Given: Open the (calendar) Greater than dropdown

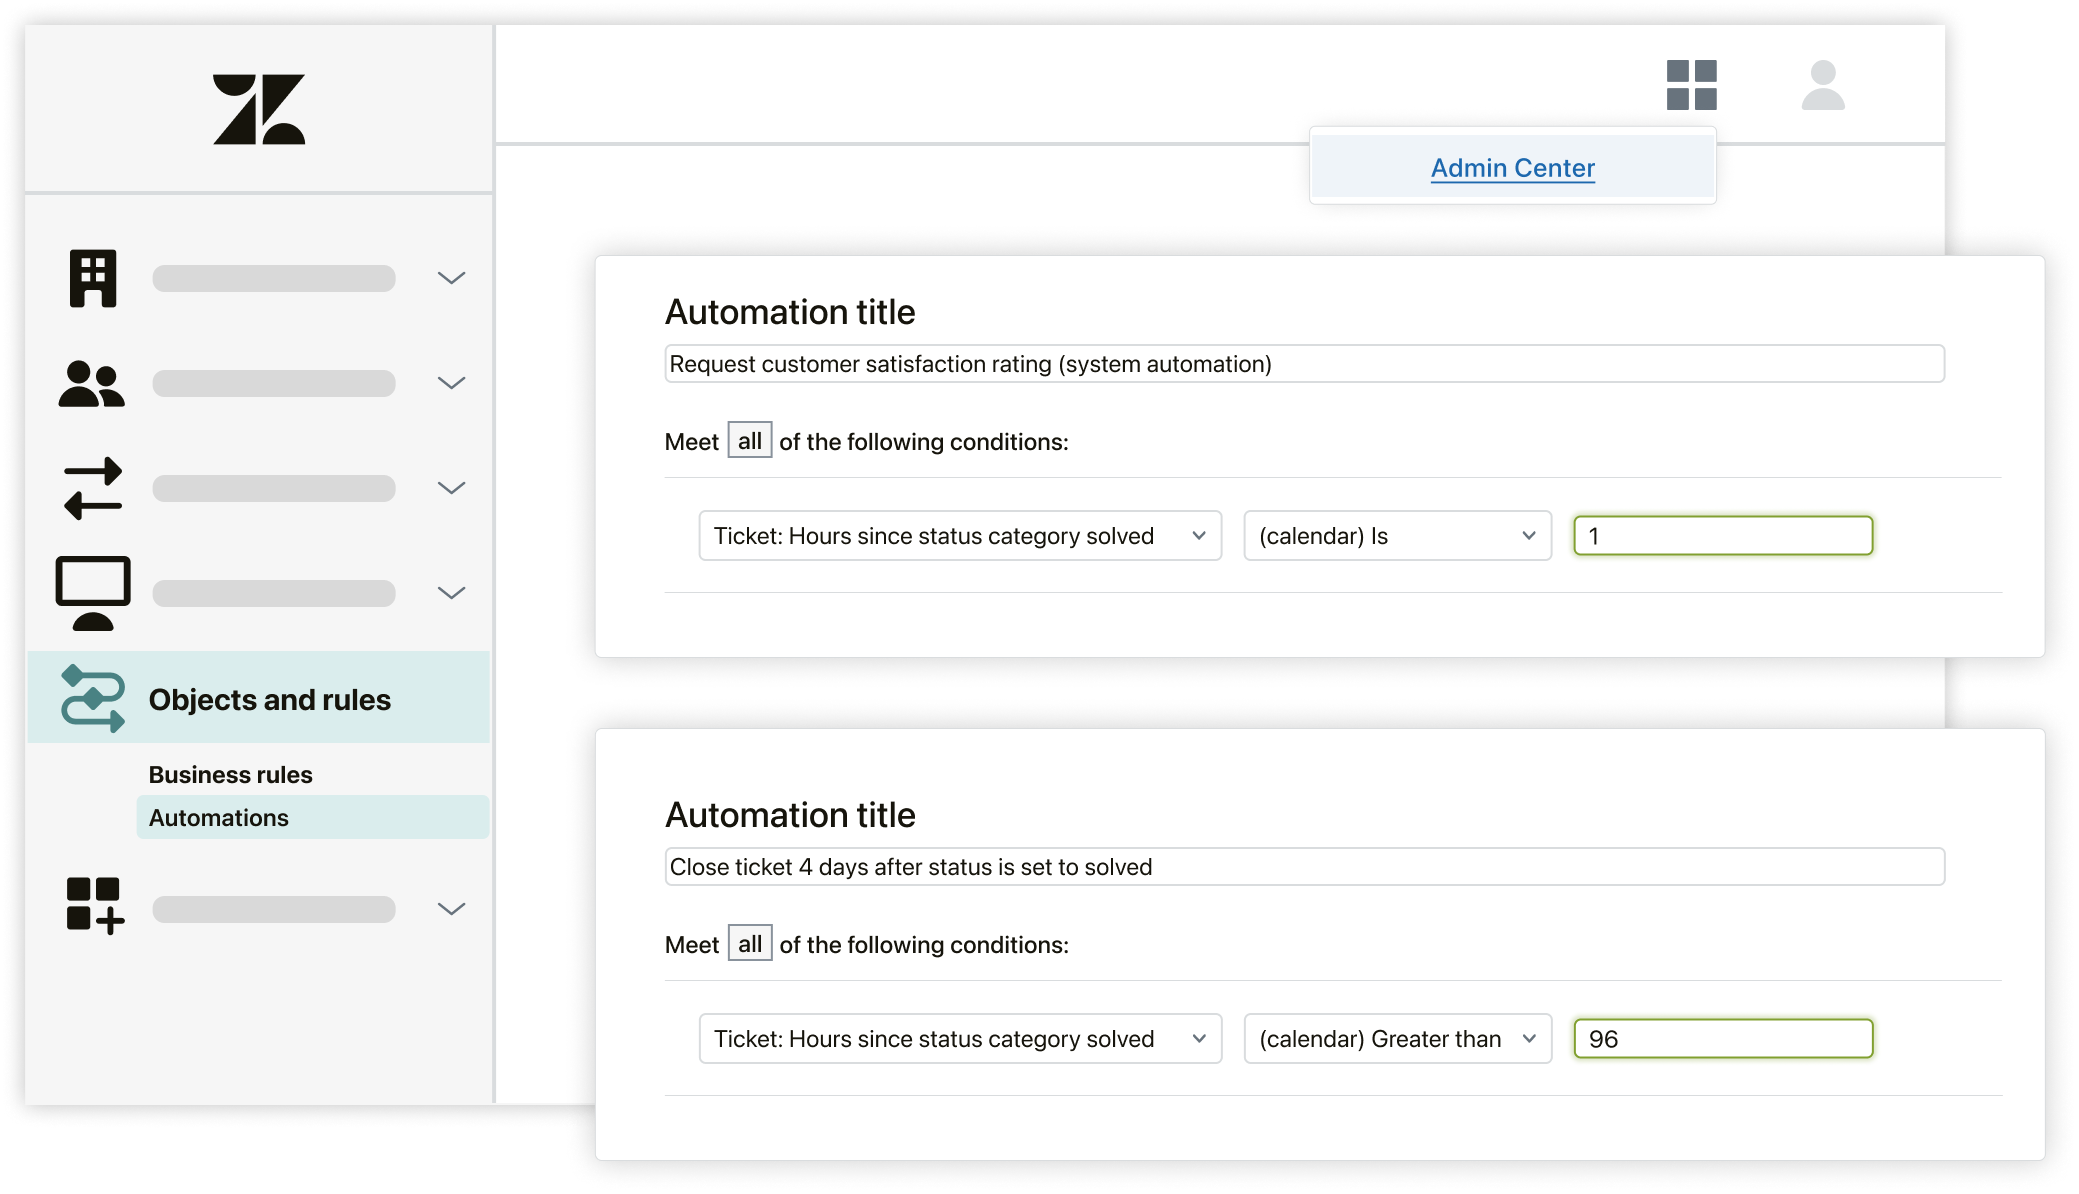Looking at the screenshot, I should 1397,1039.
